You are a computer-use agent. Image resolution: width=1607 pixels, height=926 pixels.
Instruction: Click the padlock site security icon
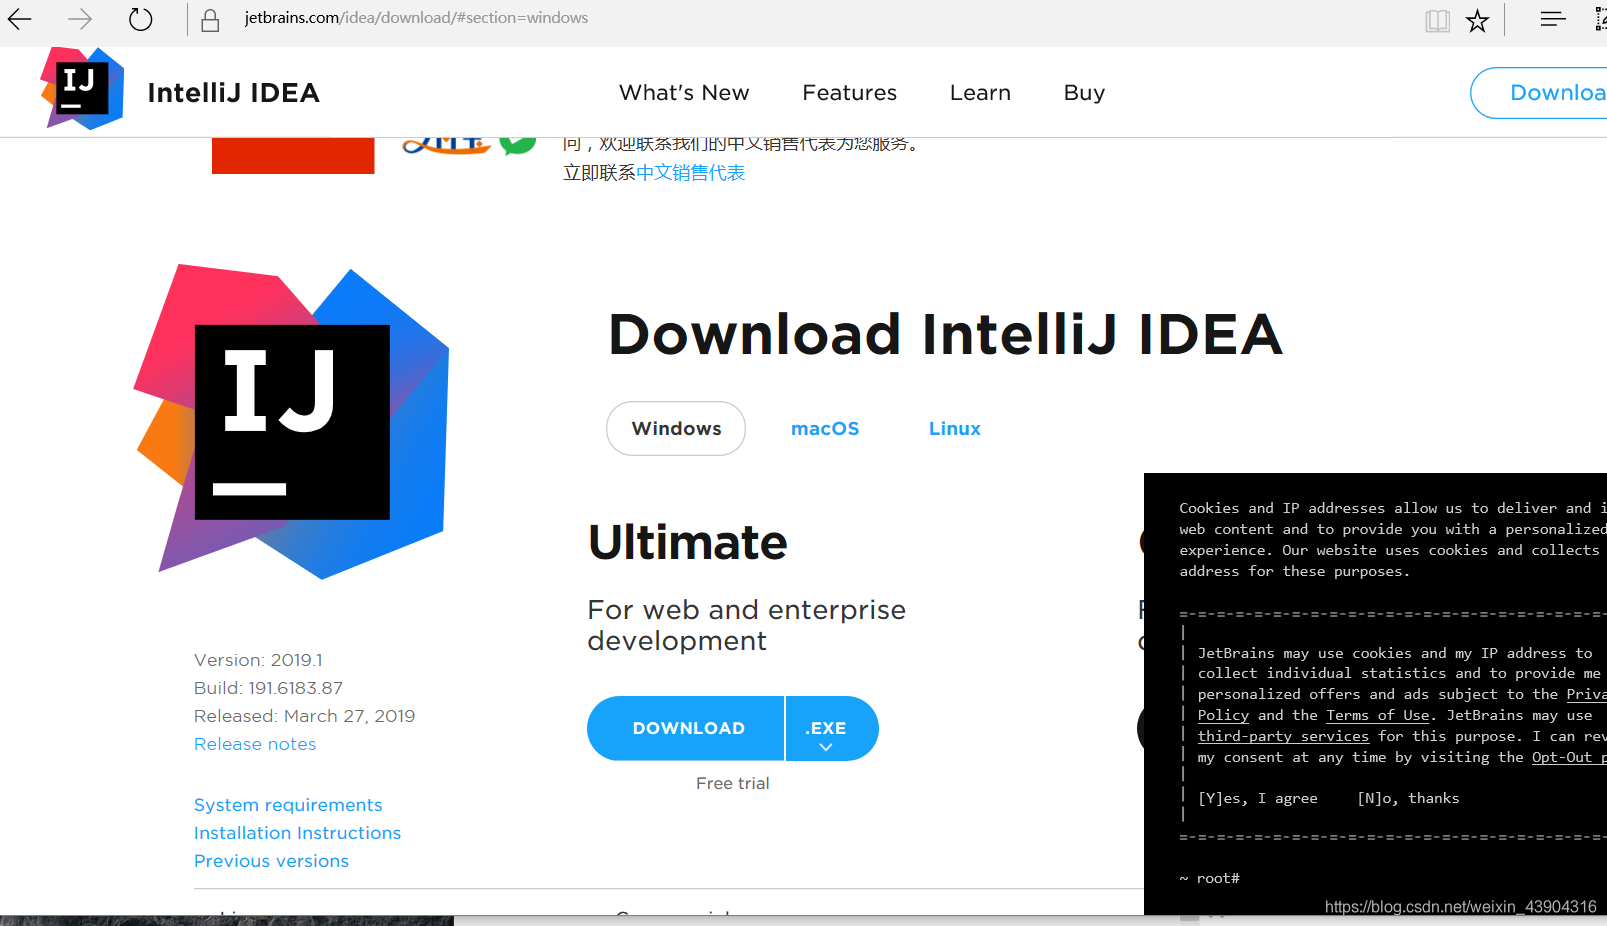(210, 20)
